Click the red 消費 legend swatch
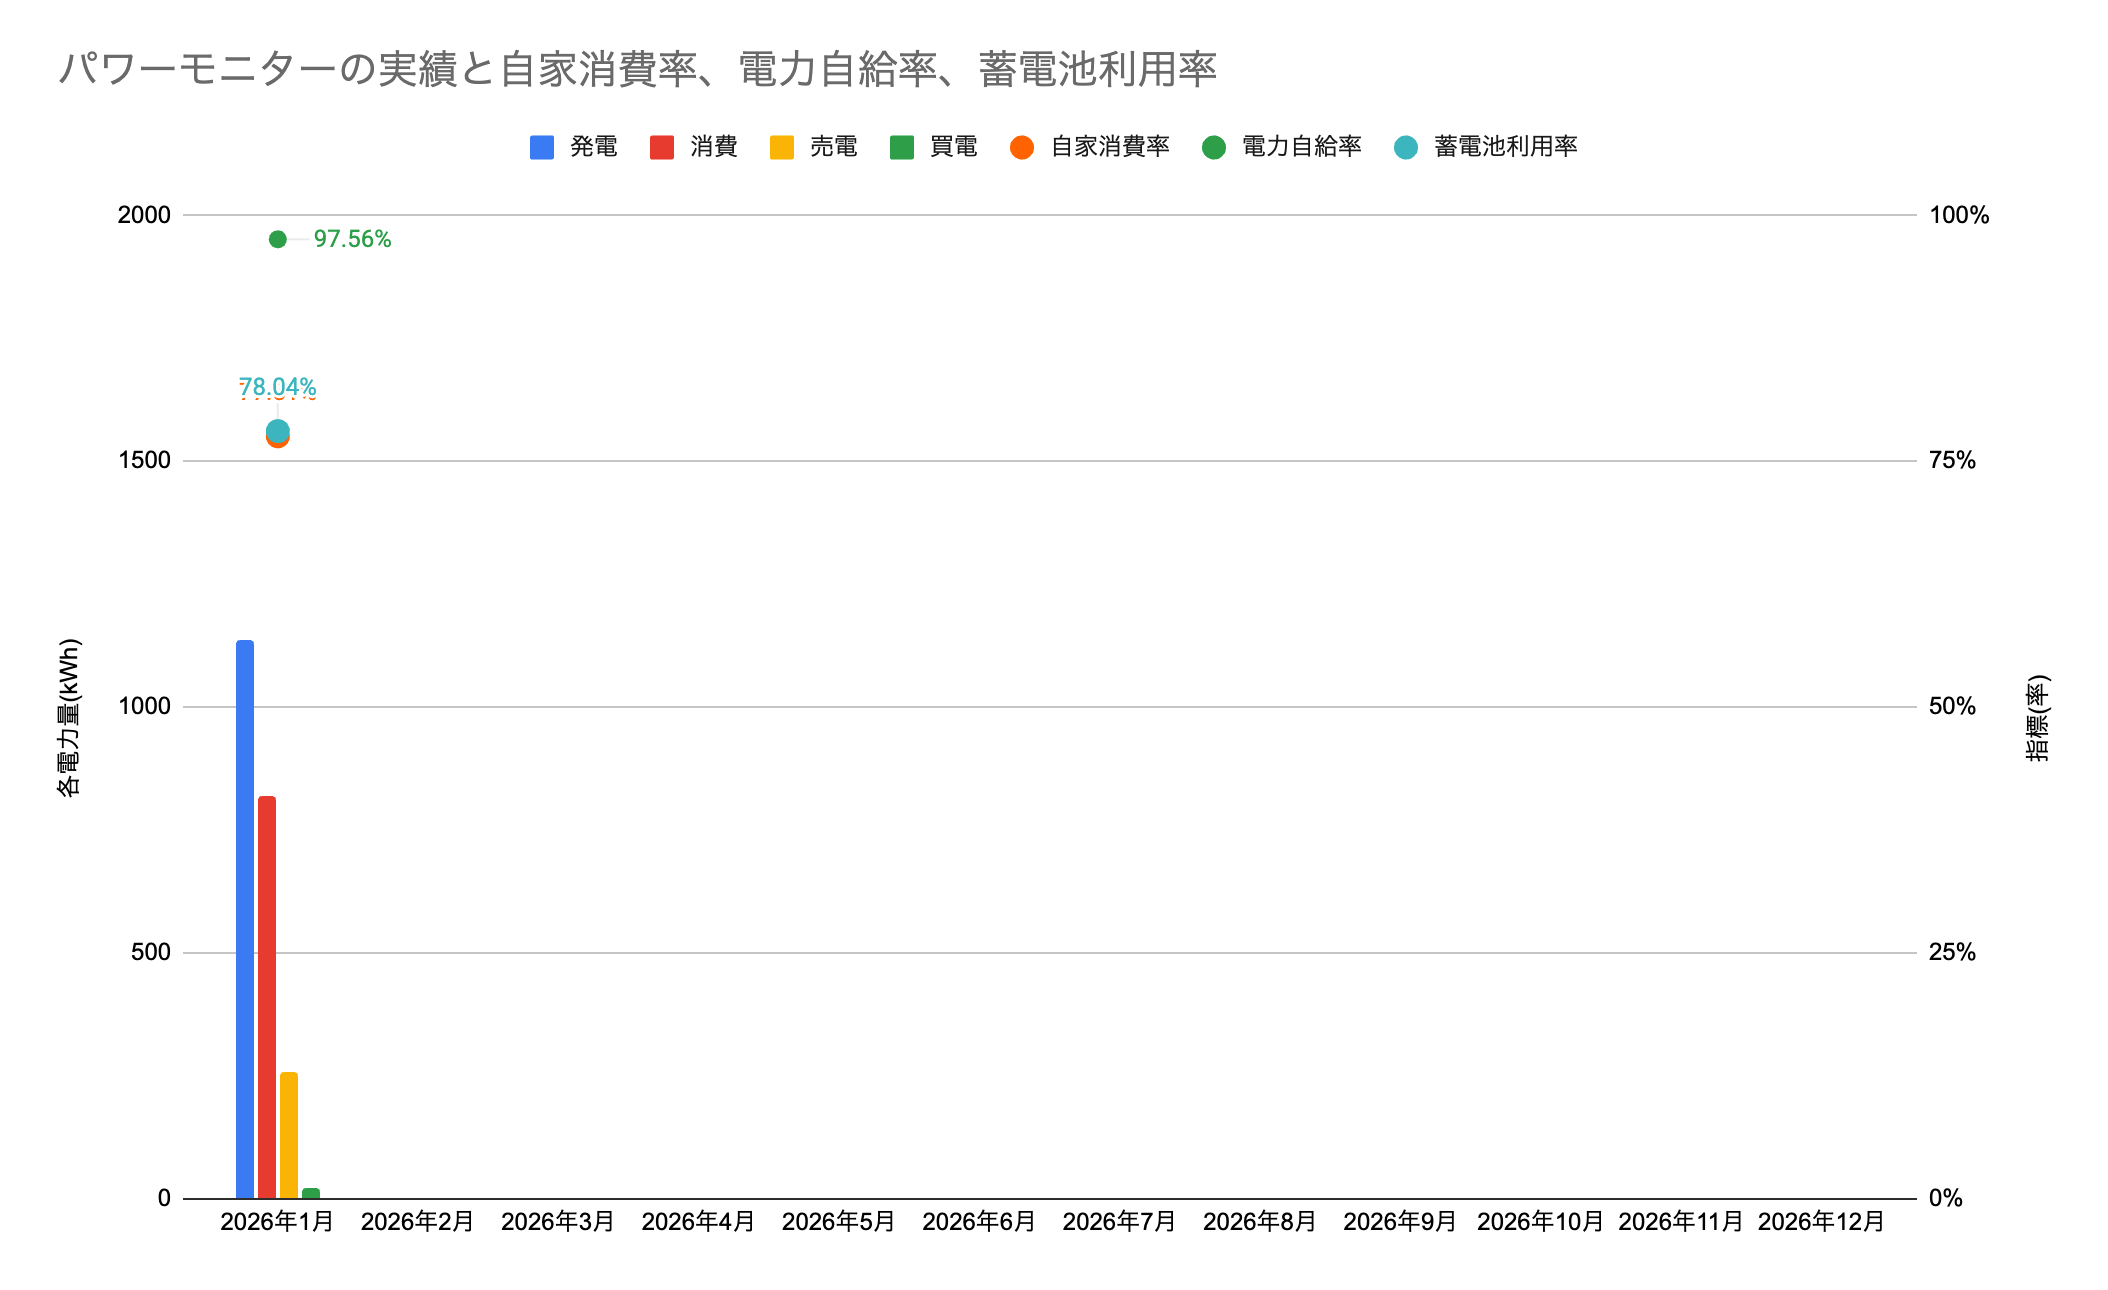The image size is (2108, 1290). coord(661,147)
